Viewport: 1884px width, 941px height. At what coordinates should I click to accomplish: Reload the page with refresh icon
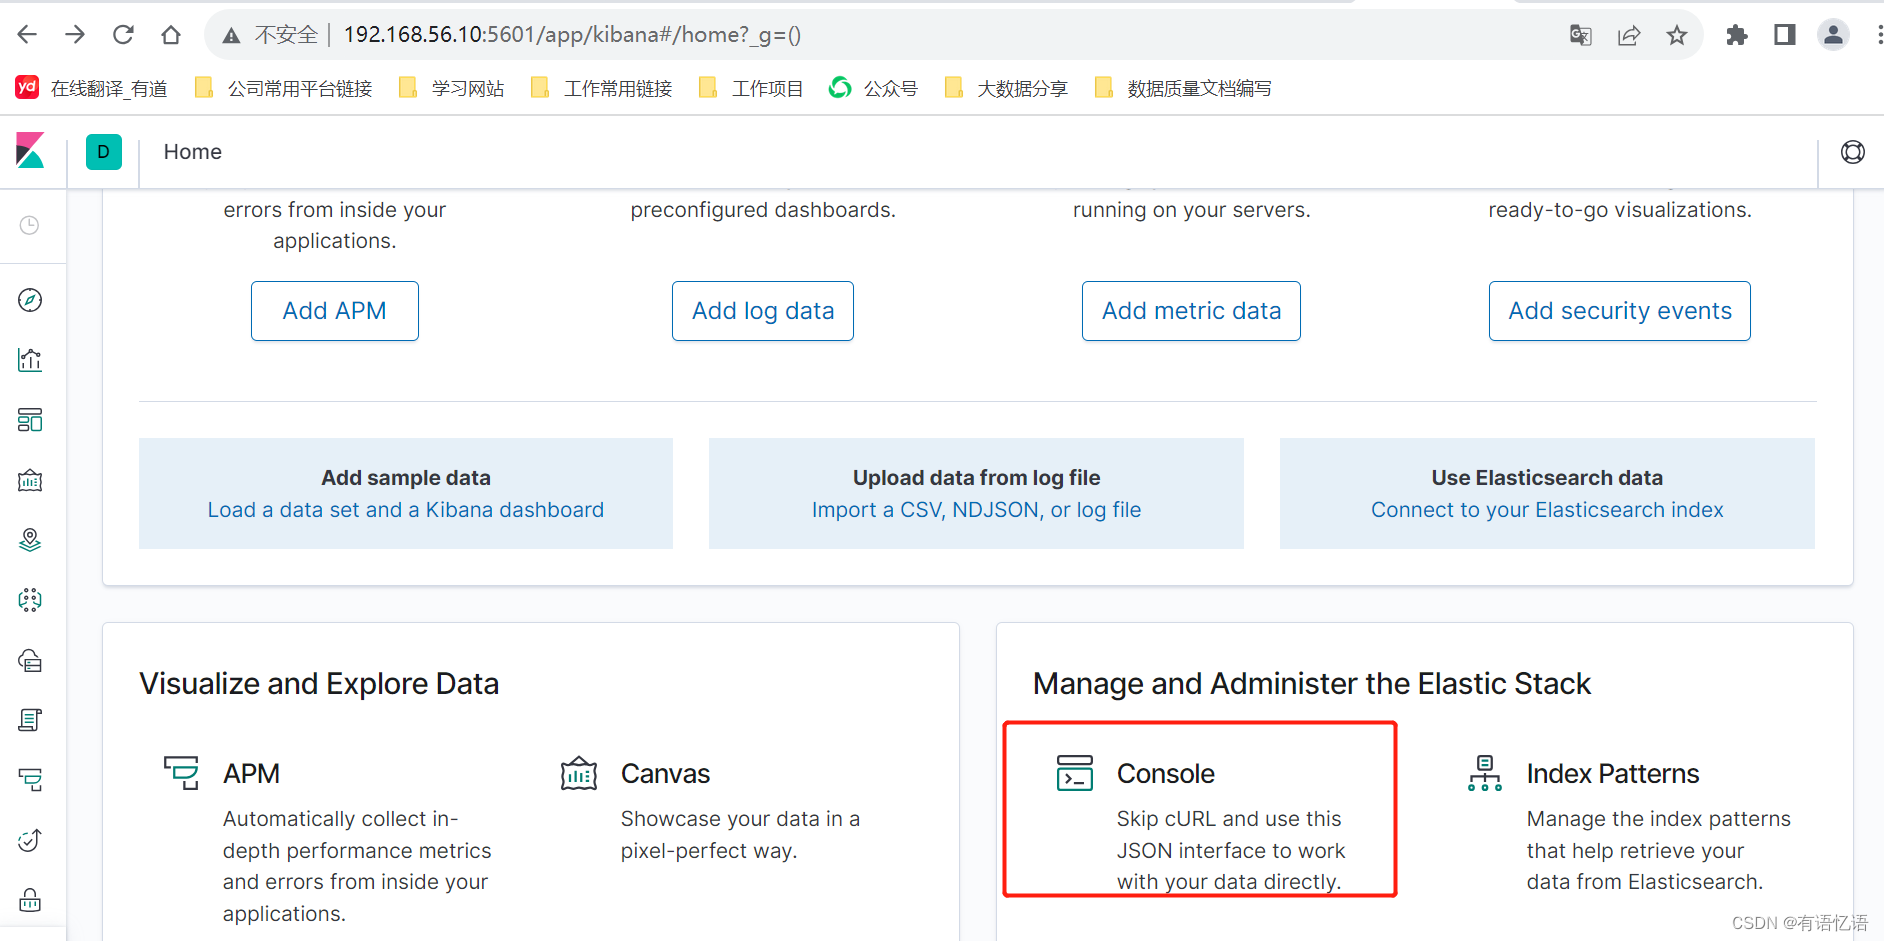(x=123, y=35)
